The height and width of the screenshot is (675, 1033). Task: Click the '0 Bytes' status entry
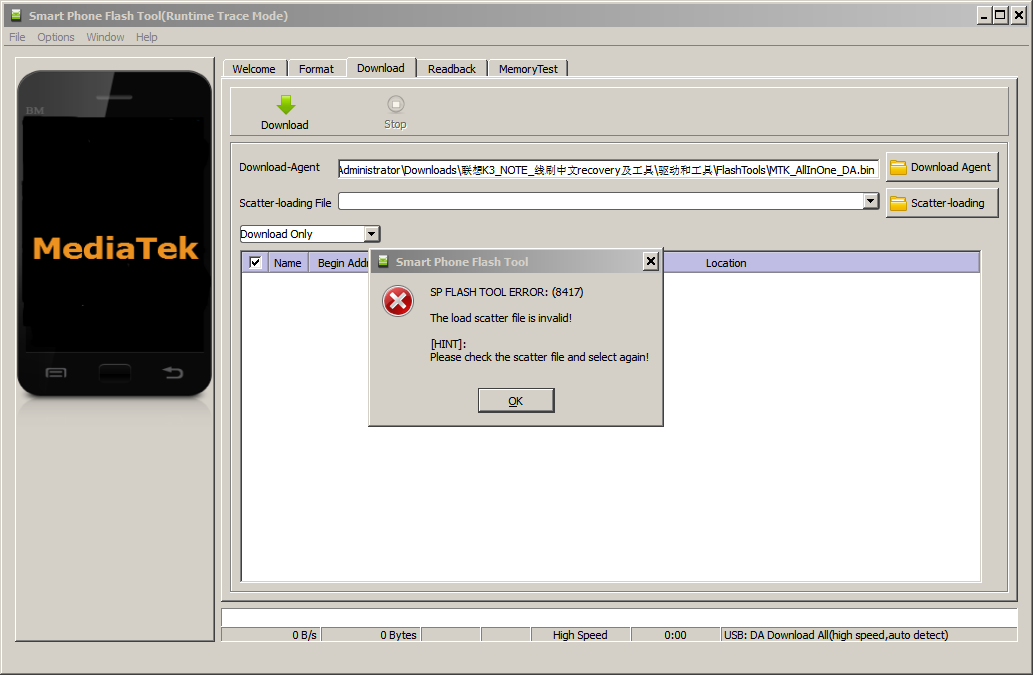click(x=371, y=635)
